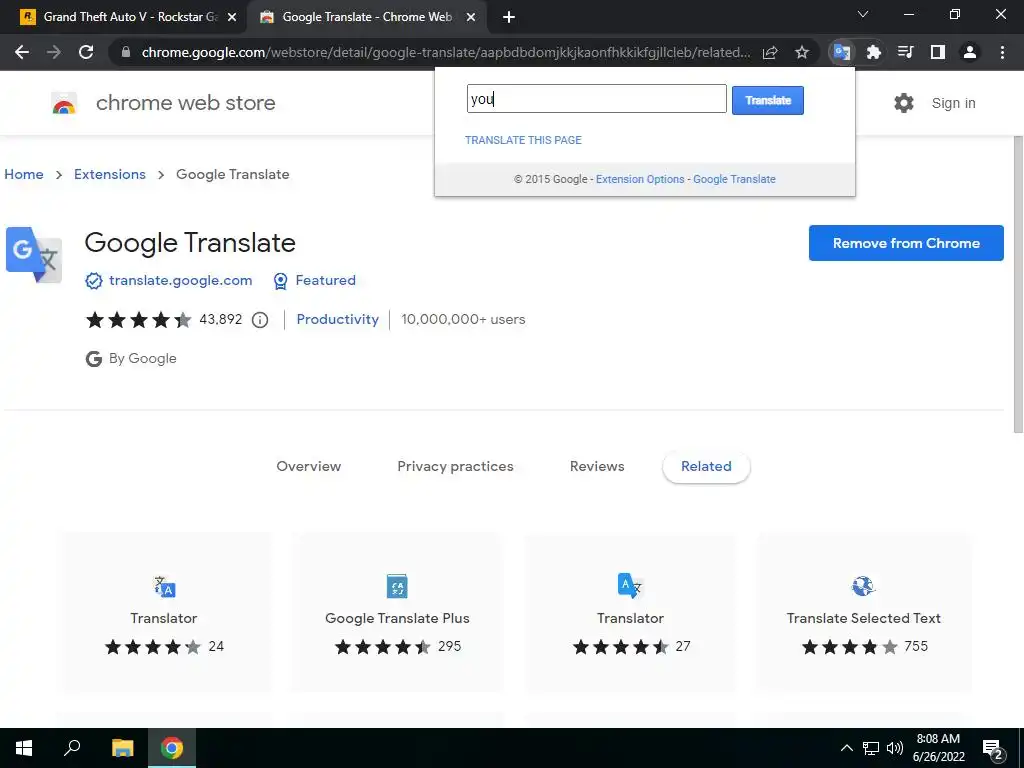Open Chrome Web Store settings gear
Image resolution: width=1024 pixels, height=768 pixels.
[904, 103]
